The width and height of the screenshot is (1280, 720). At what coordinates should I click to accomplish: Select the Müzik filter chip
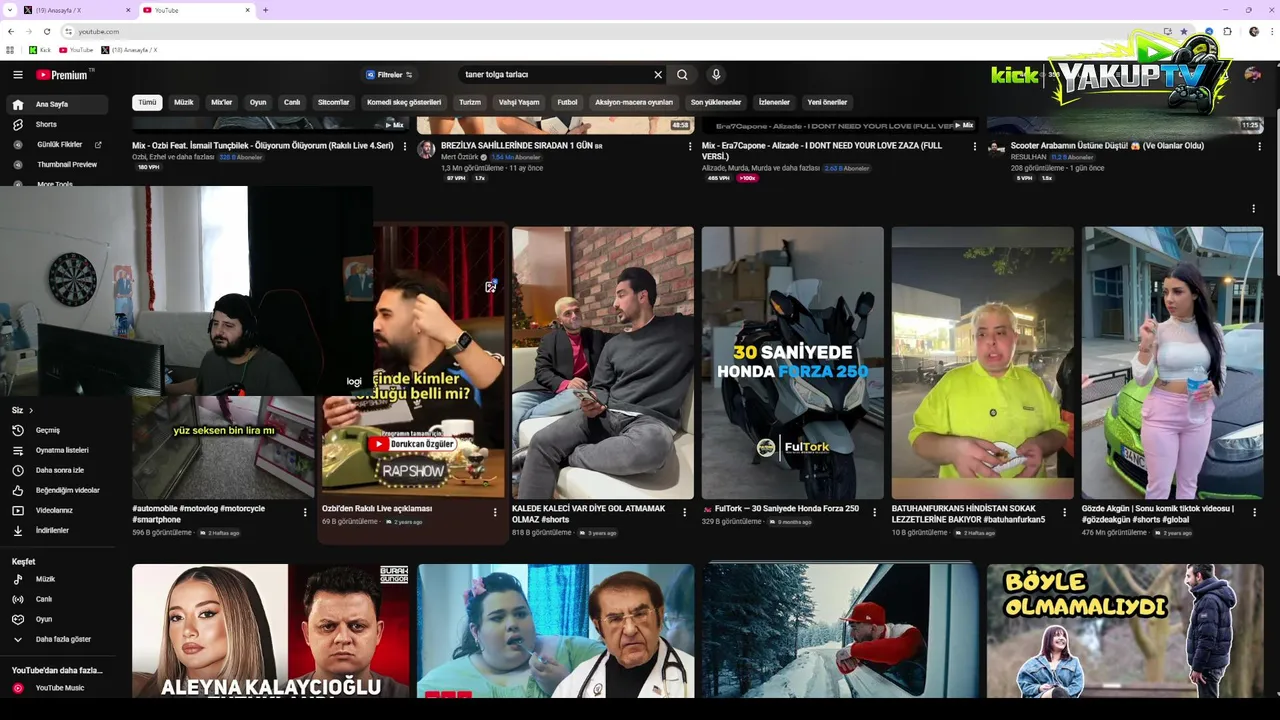click(x=184, y=102)
